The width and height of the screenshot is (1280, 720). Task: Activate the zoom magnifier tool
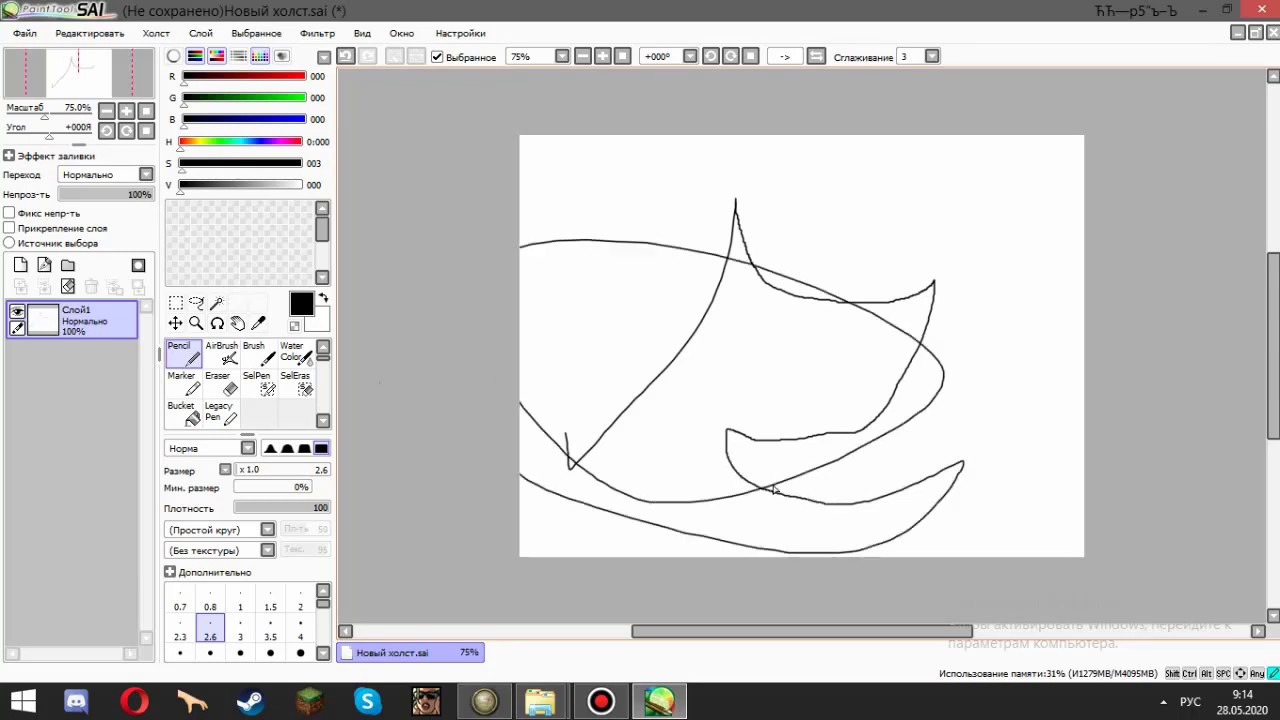tap(196, 323)
